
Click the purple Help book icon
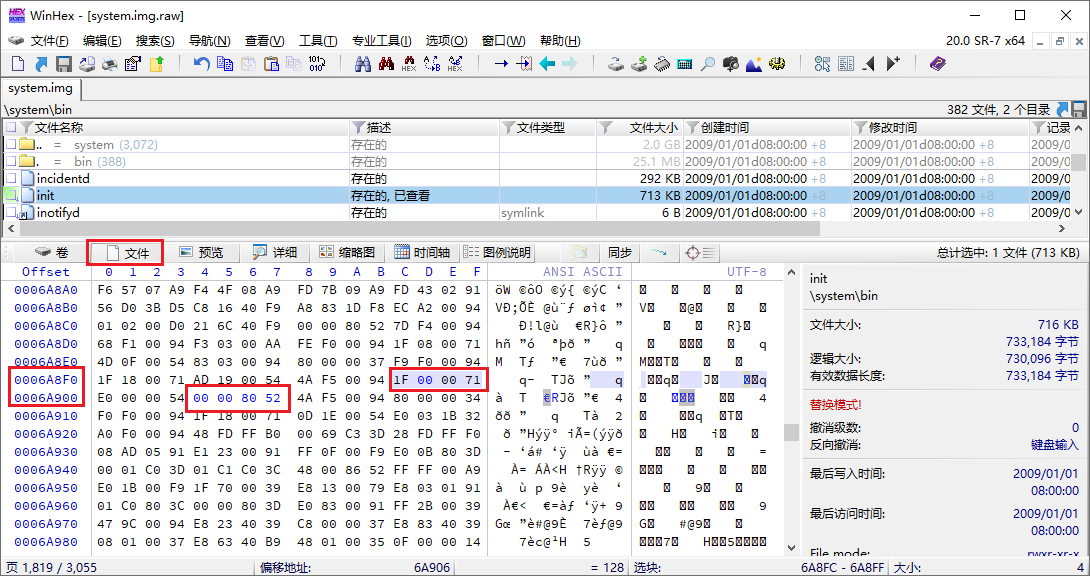click(938, 64)
